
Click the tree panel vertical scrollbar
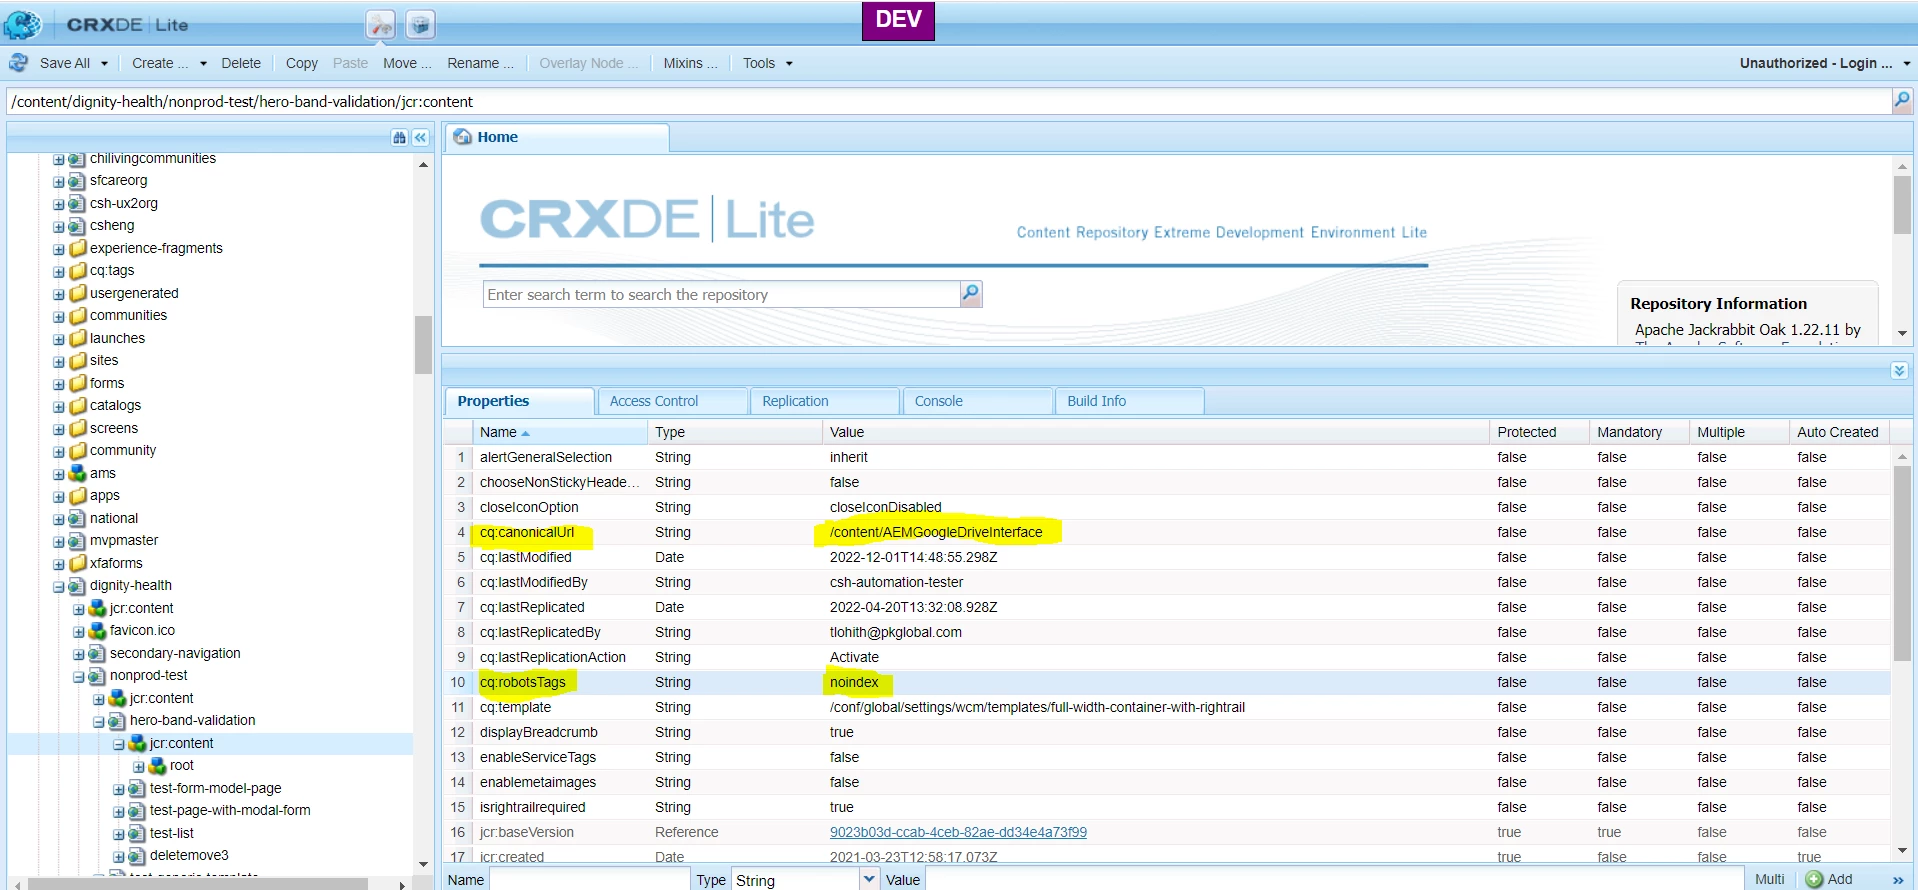pyautogui.click(x=423, y=345)
